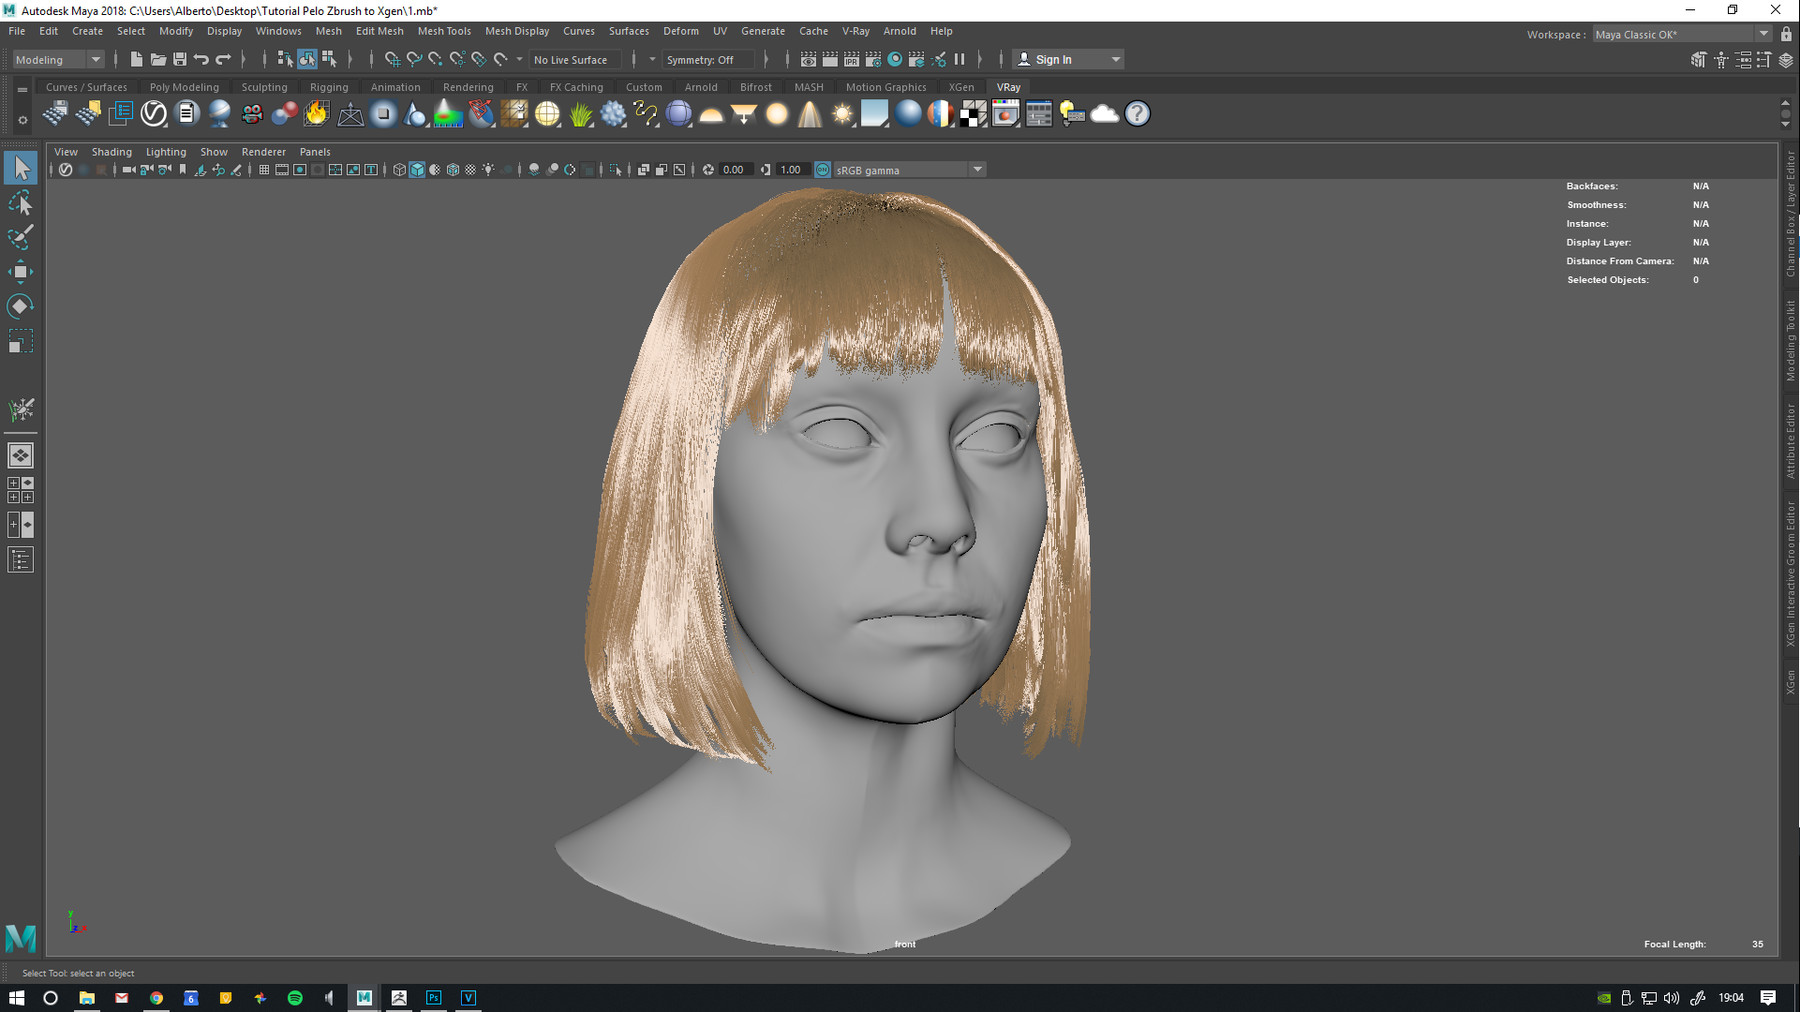Click Open Scene folder icon
Viewport: 1800px width, 1012px height.
click(158, 60)
